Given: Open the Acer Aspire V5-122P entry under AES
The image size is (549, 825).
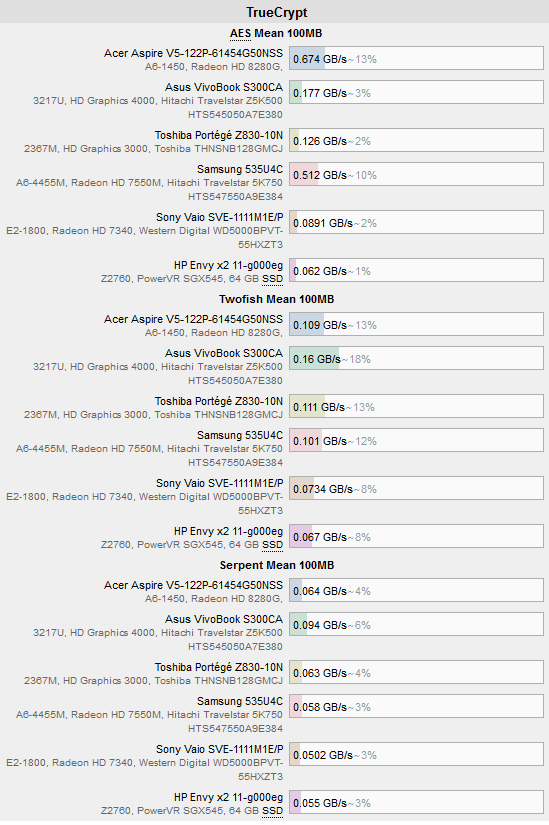Looking at the screenshot, I should coord(193,53).
